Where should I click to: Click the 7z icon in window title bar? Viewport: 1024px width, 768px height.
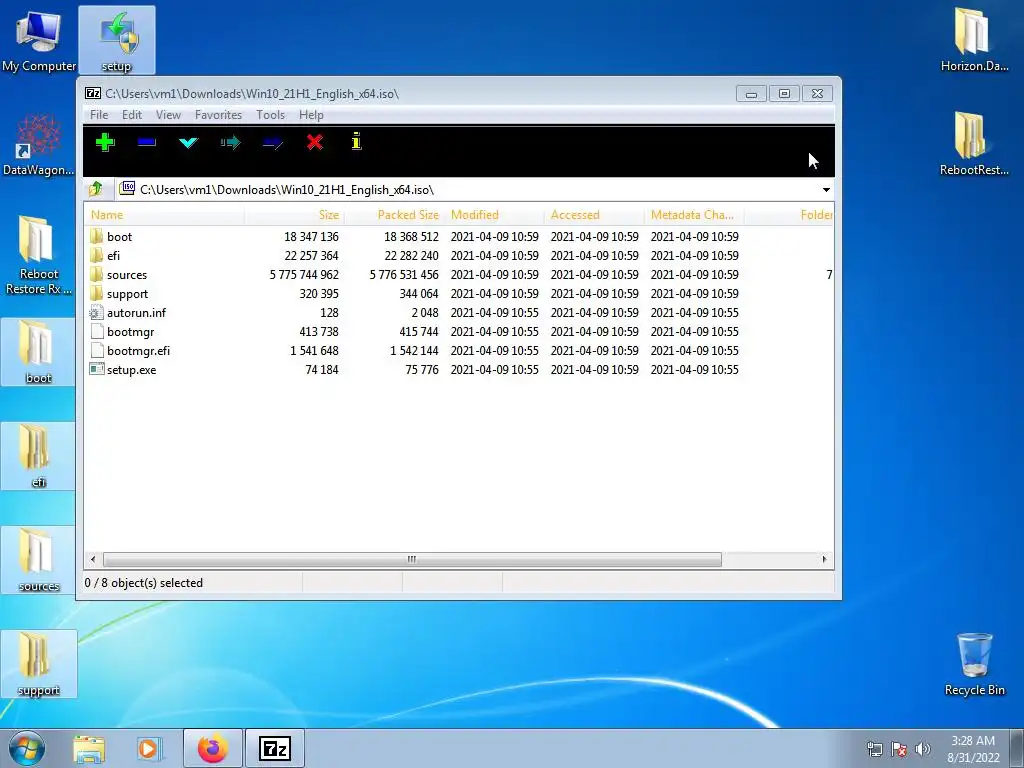[93, 93]
